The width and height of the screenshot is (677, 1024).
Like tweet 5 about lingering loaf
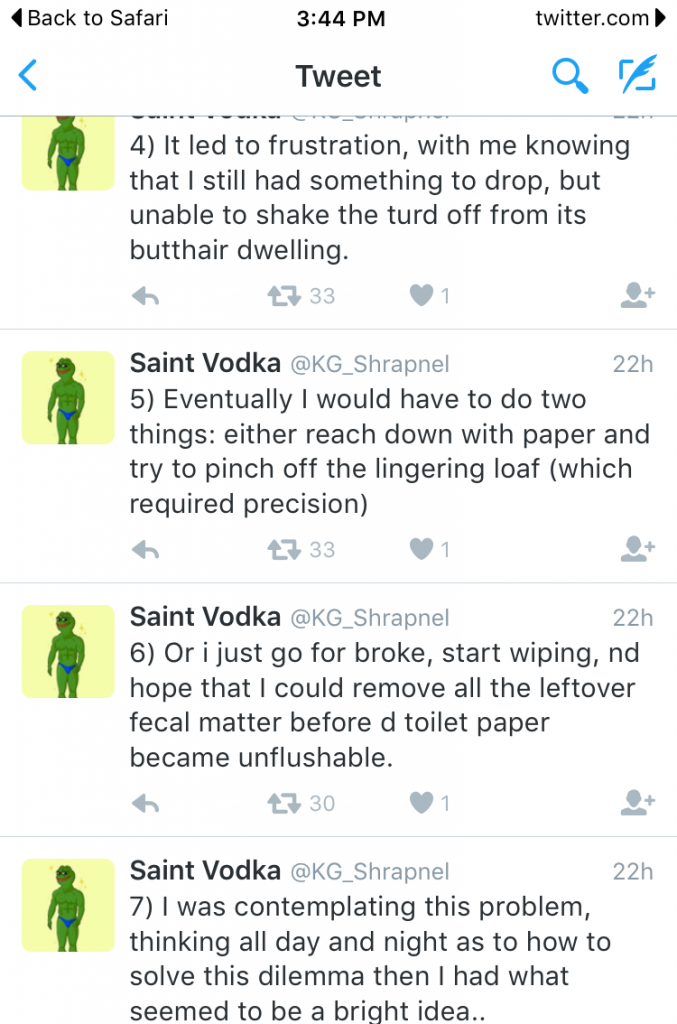(x=422, y=549)
